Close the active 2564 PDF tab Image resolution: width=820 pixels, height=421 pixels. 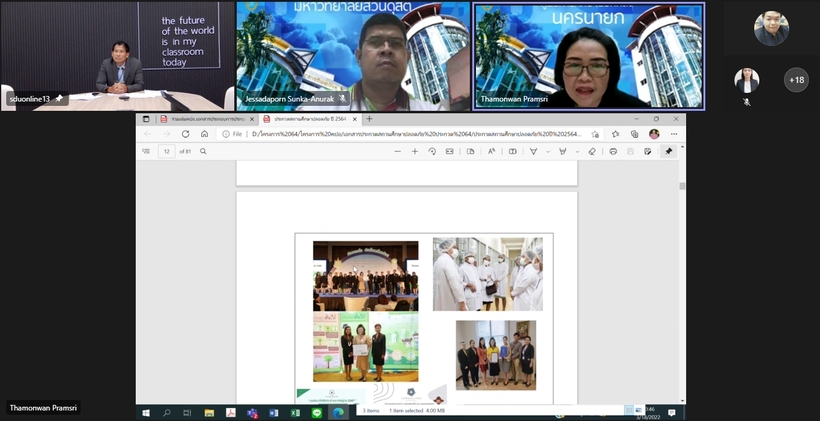[x=355, y=119]
